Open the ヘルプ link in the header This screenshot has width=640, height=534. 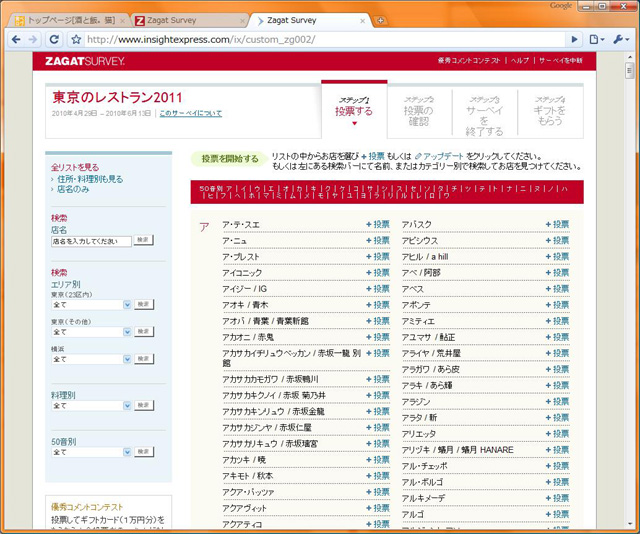[x=520, y=61]
